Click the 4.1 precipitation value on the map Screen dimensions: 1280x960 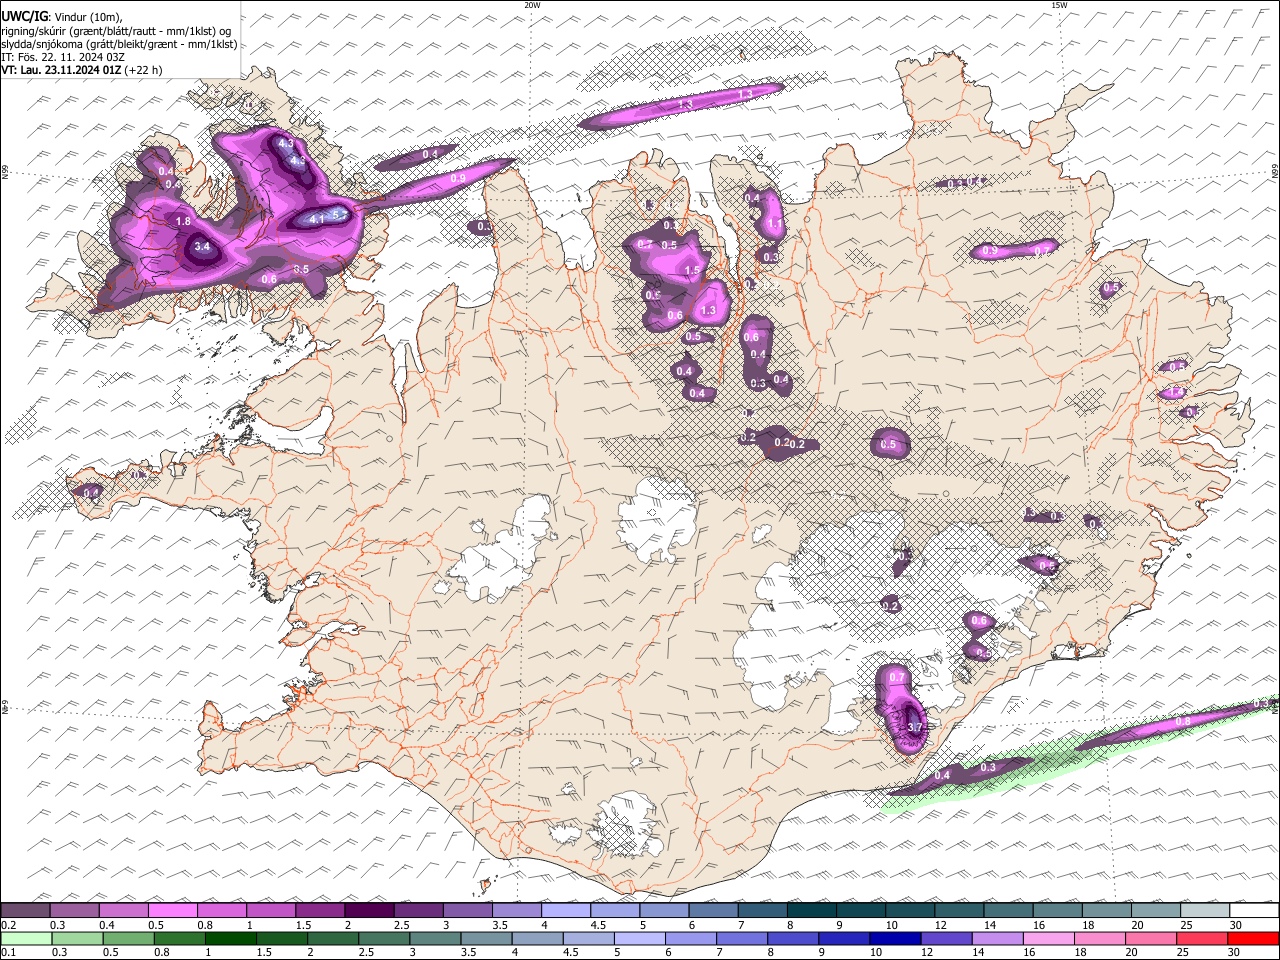[x=317, y=219]
